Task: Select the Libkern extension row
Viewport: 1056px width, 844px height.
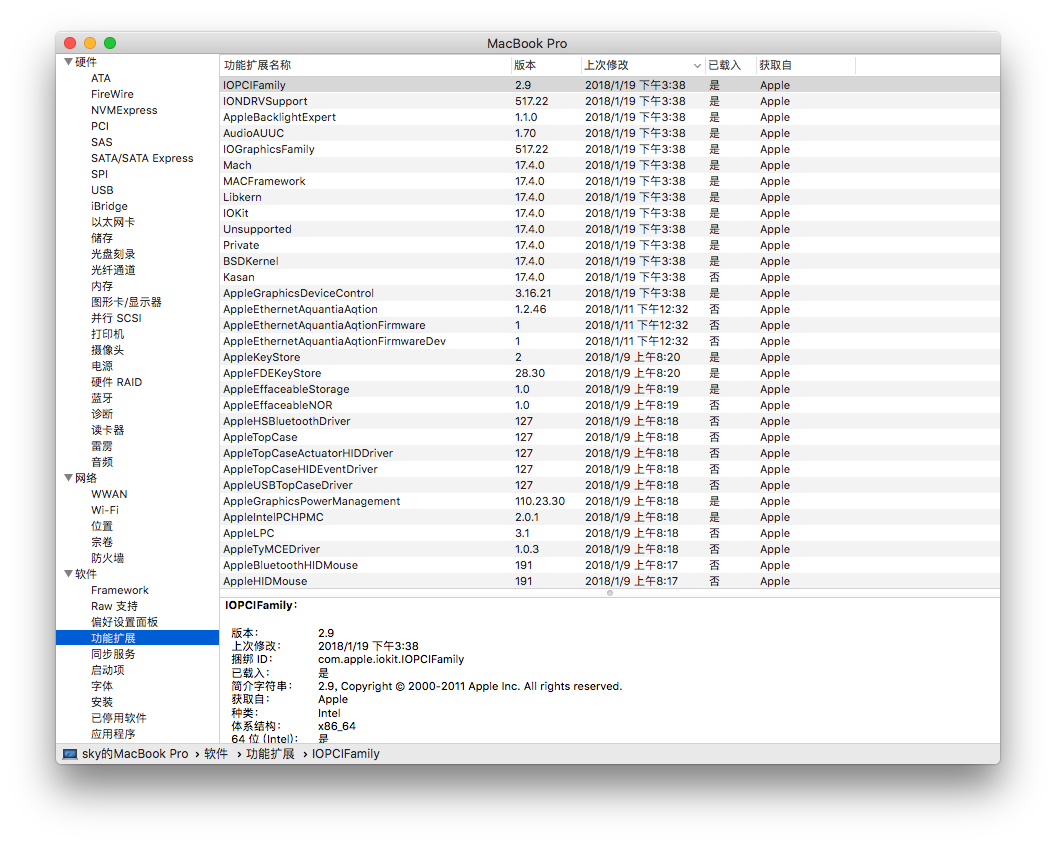Action: (609, 197)
